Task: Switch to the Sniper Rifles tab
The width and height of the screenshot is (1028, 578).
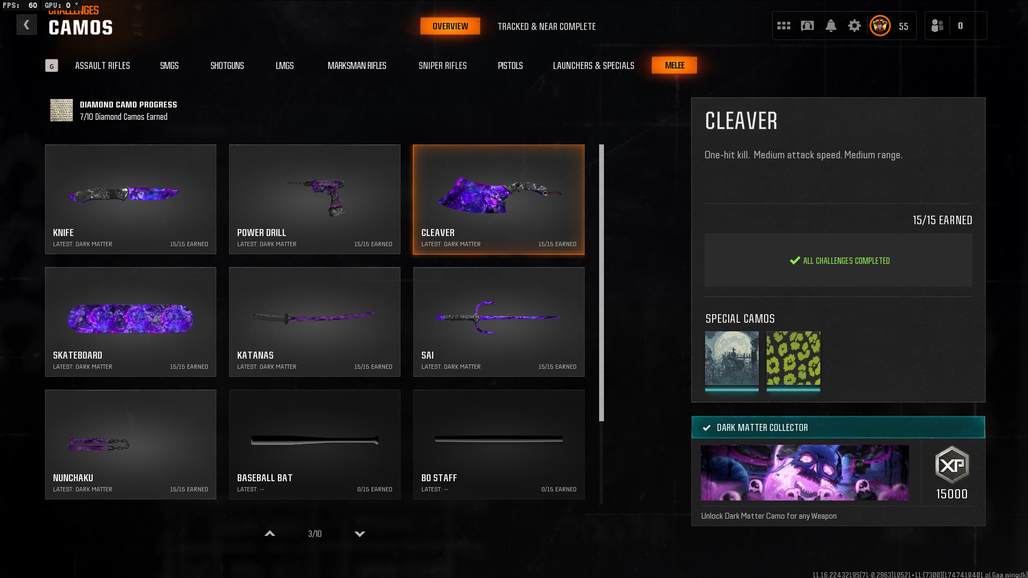Action: 443,66
